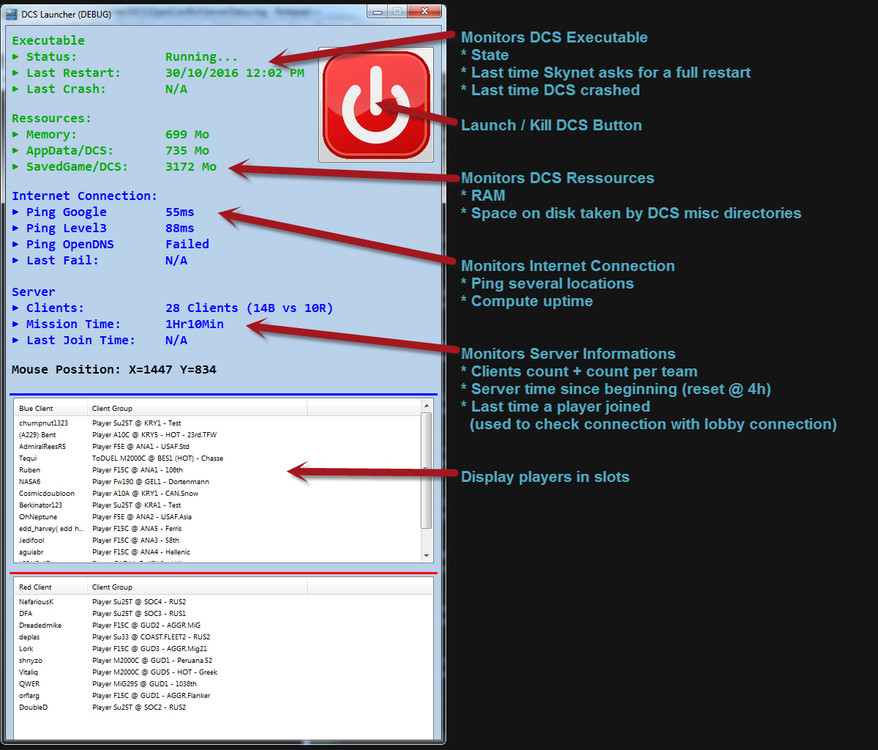Image resolution: width=878 pixels, height=750 pixels.
Task: Click the '28 Clients (14B vs 10R)' text
Action: [249, 309]
